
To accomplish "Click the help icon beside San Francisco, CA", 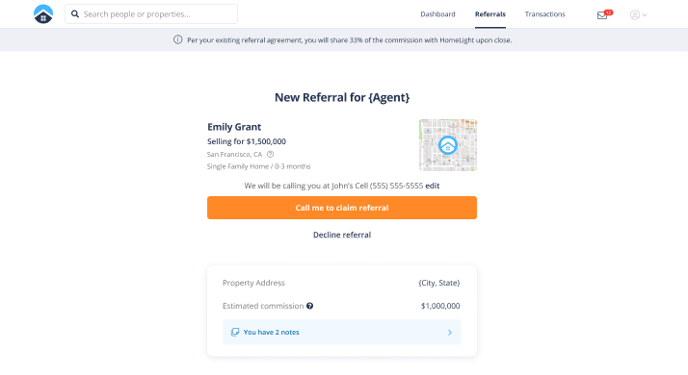I will (x=270, y=154).
